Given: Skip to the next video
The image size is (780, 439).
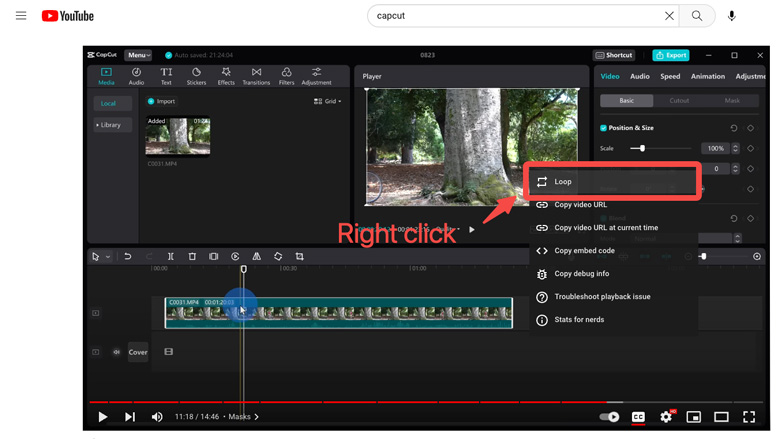Looking at the screenshot, I should 130,417.
